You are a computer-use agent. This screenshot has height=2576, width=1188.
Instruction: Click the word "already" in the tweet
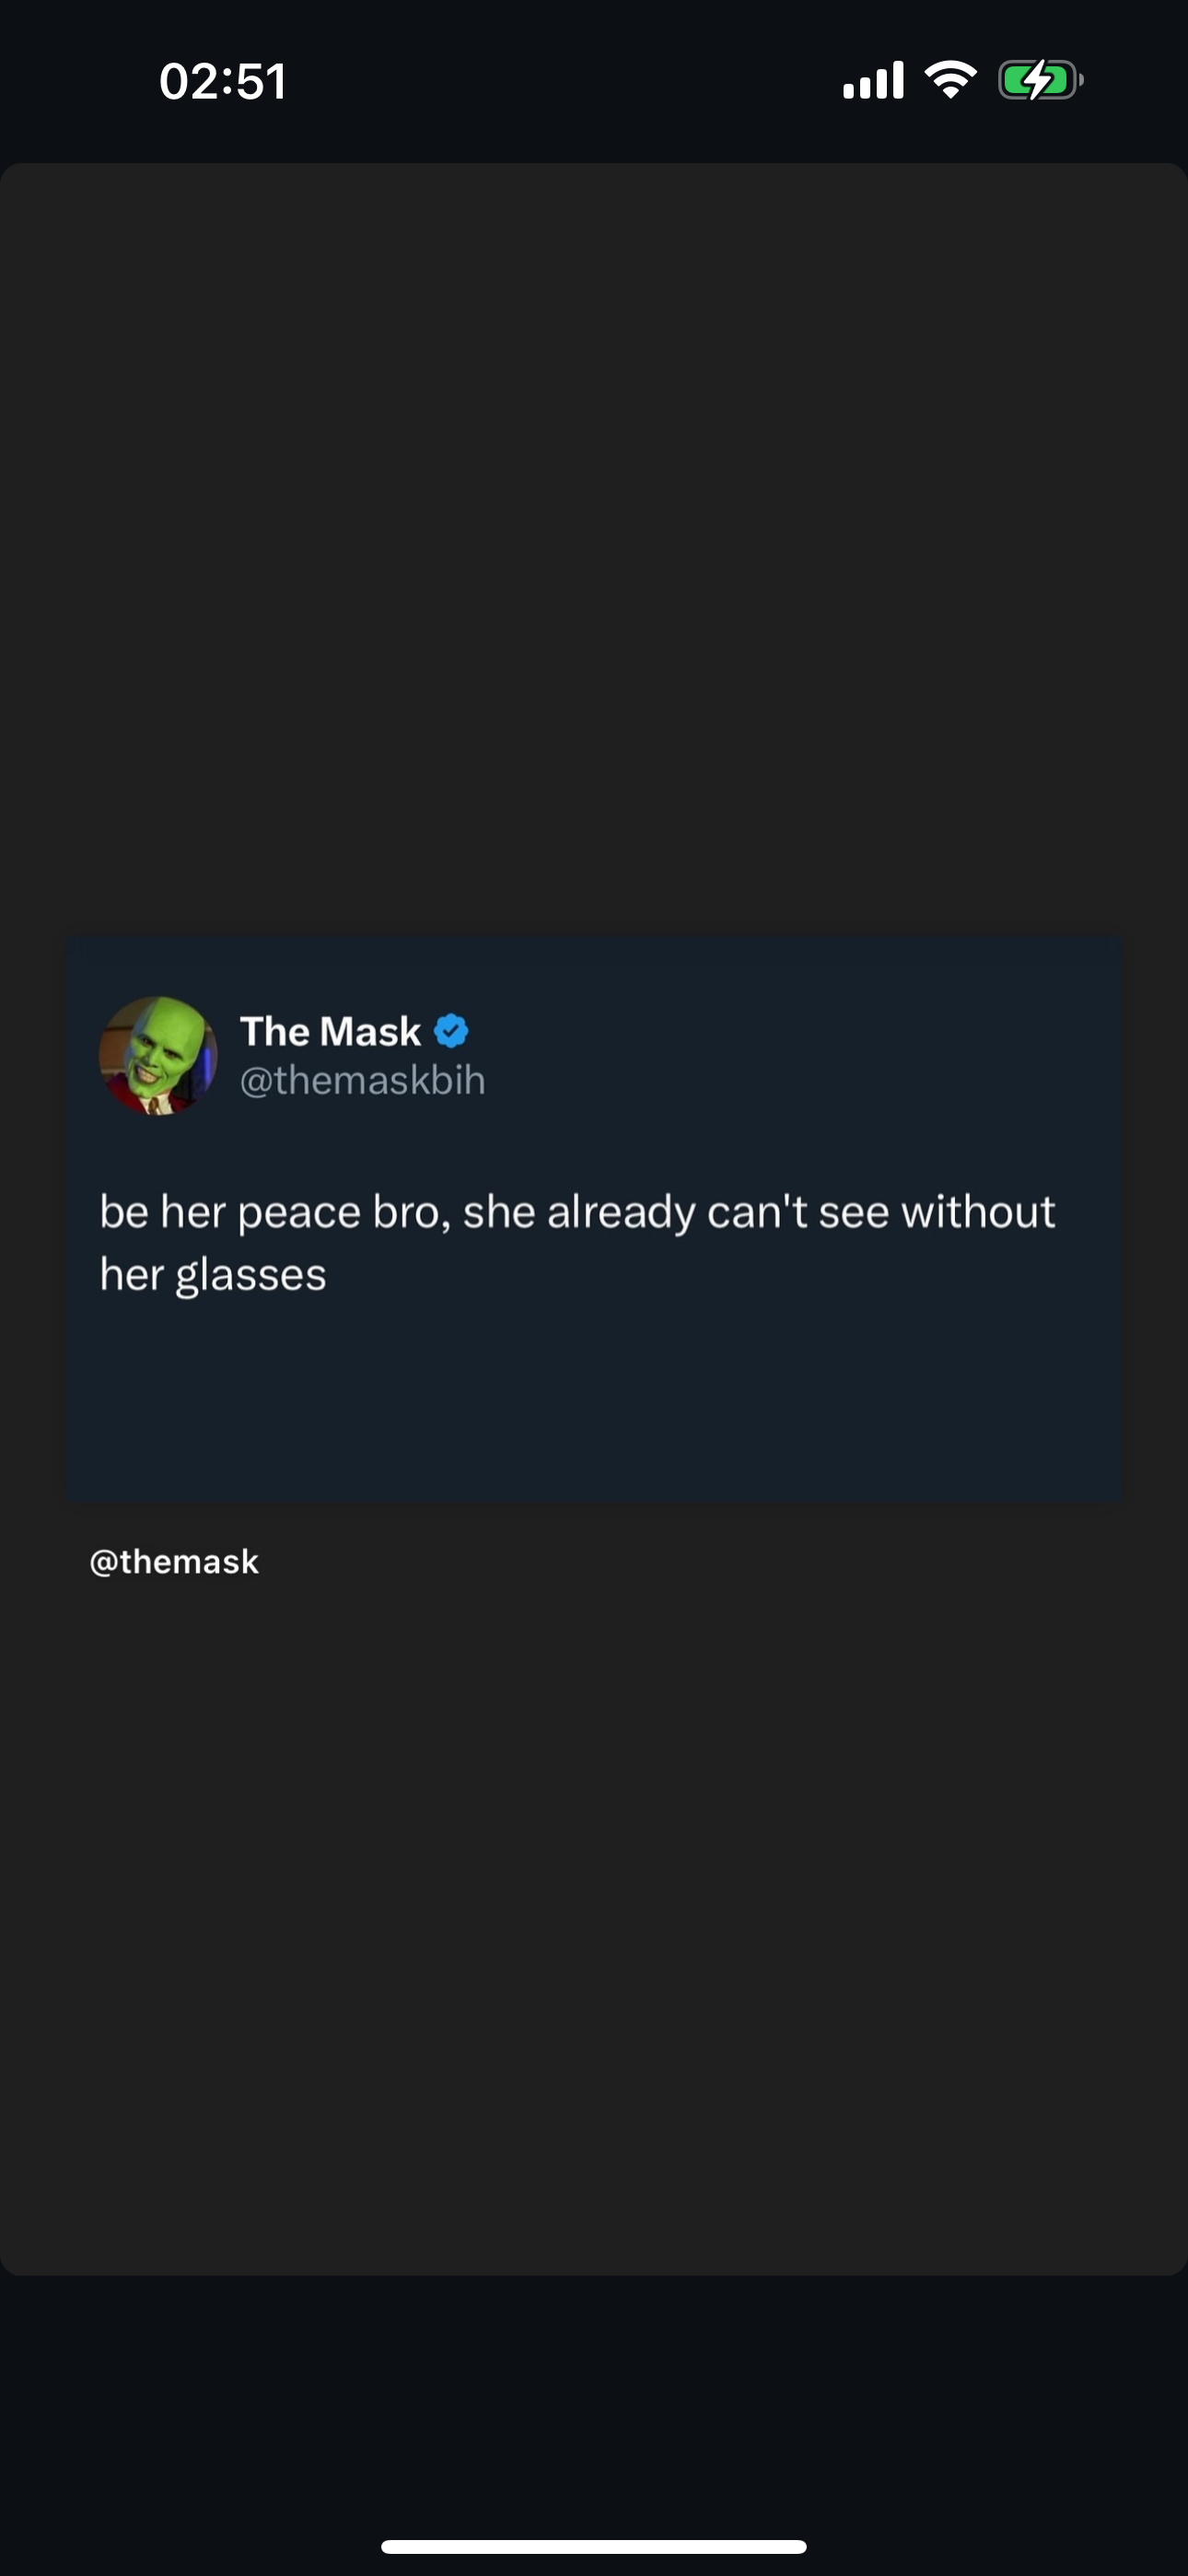point(621,1213)
